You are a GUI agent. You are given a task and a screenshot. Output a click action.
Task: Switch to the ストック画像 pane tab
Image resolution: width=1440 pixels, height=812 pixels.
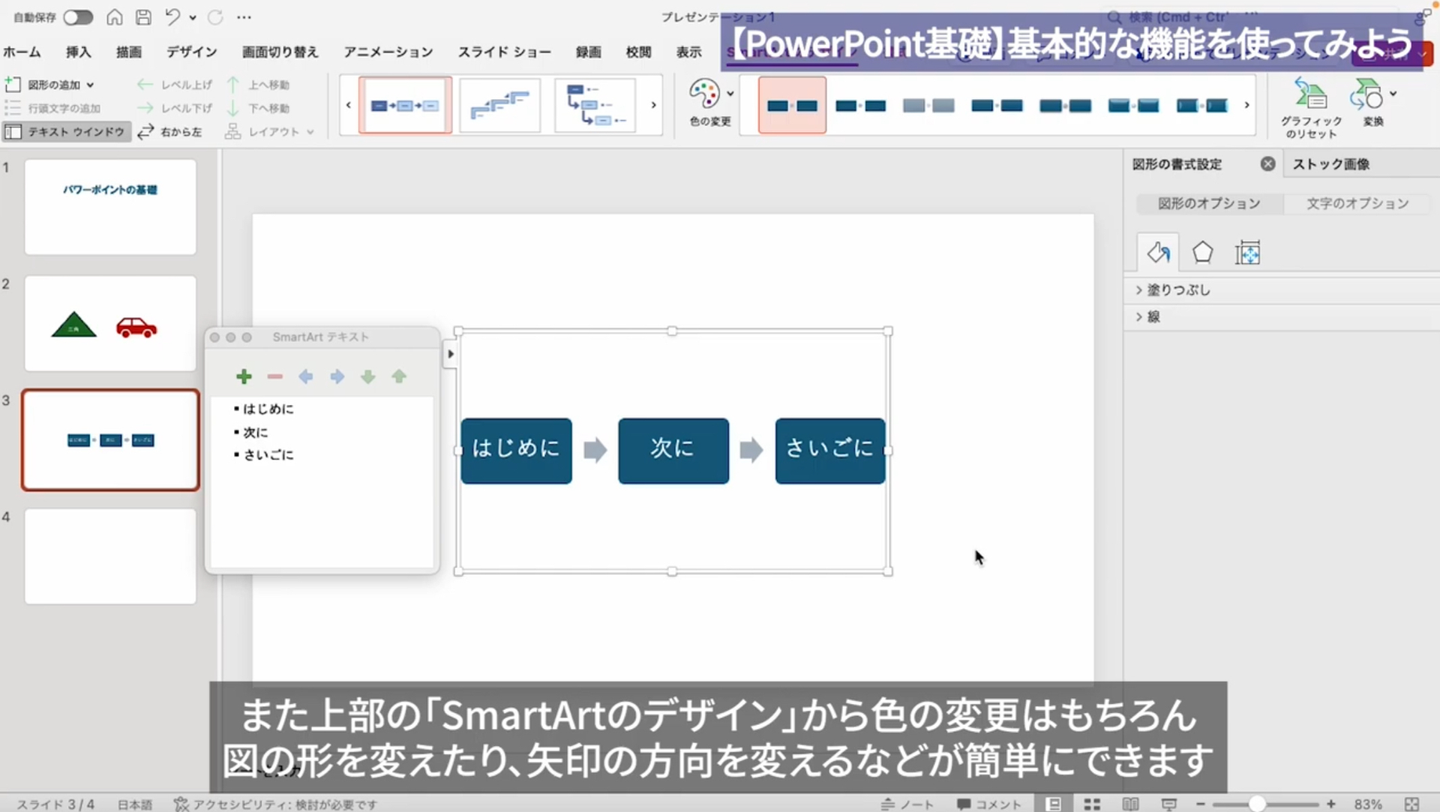coord(1331,164)
